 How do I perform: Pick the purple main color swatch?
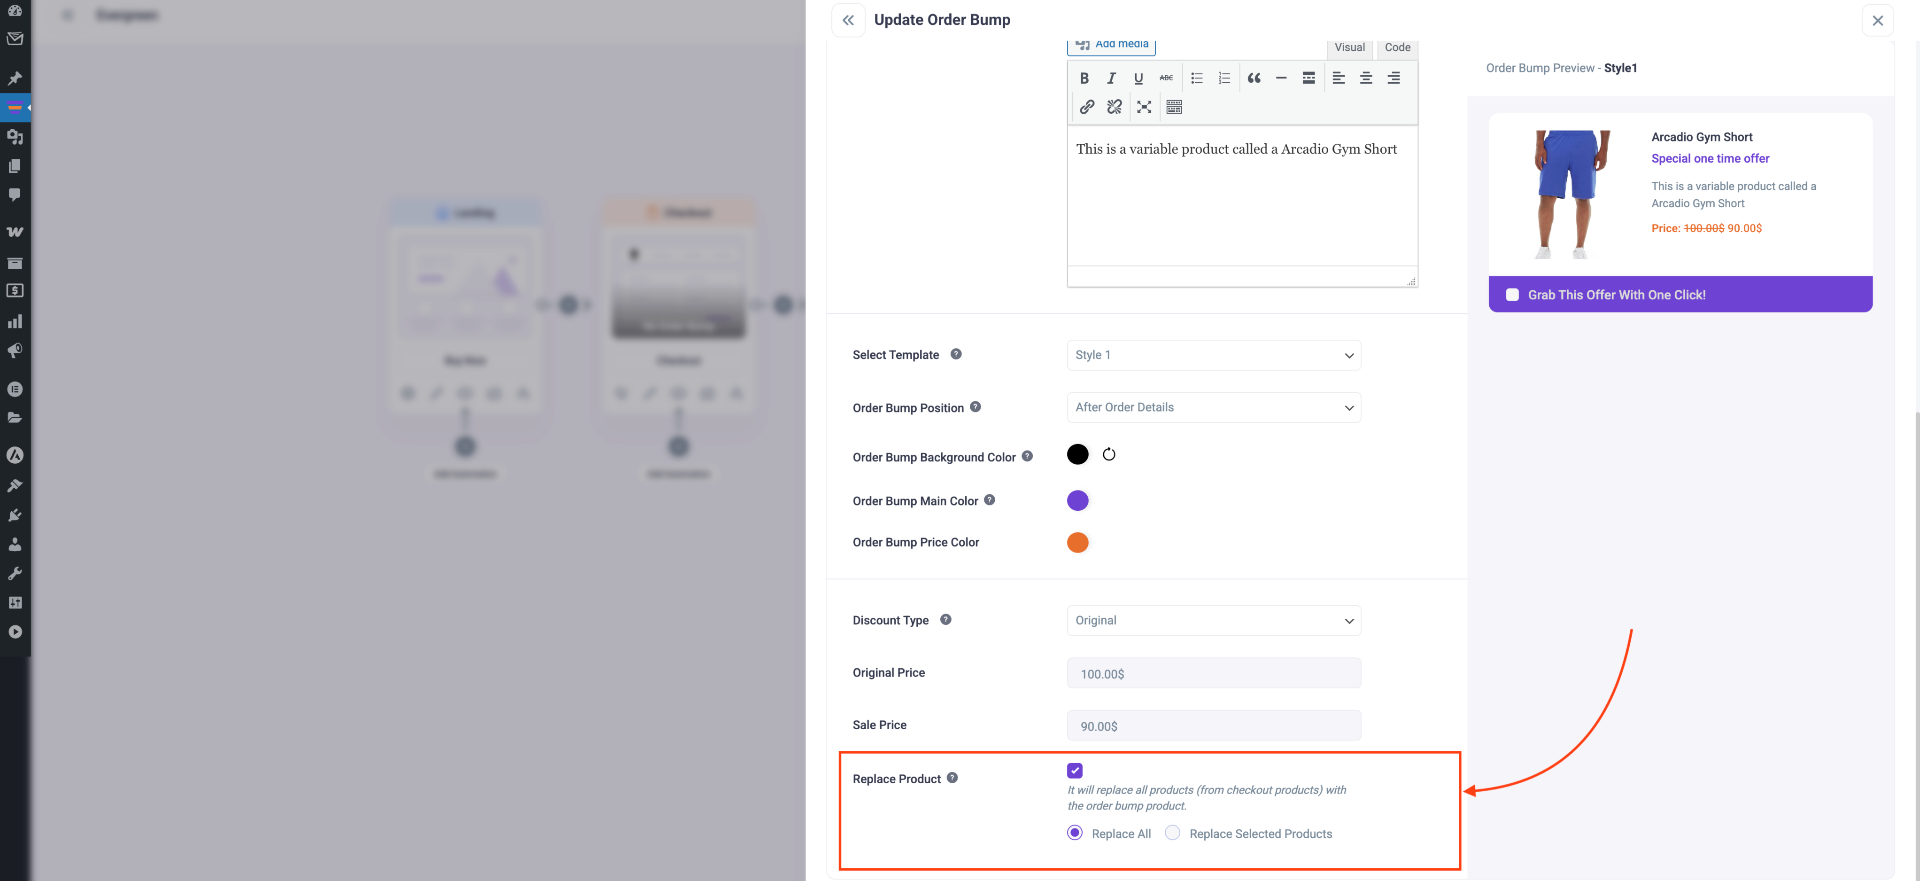[x=1078, y=500]
